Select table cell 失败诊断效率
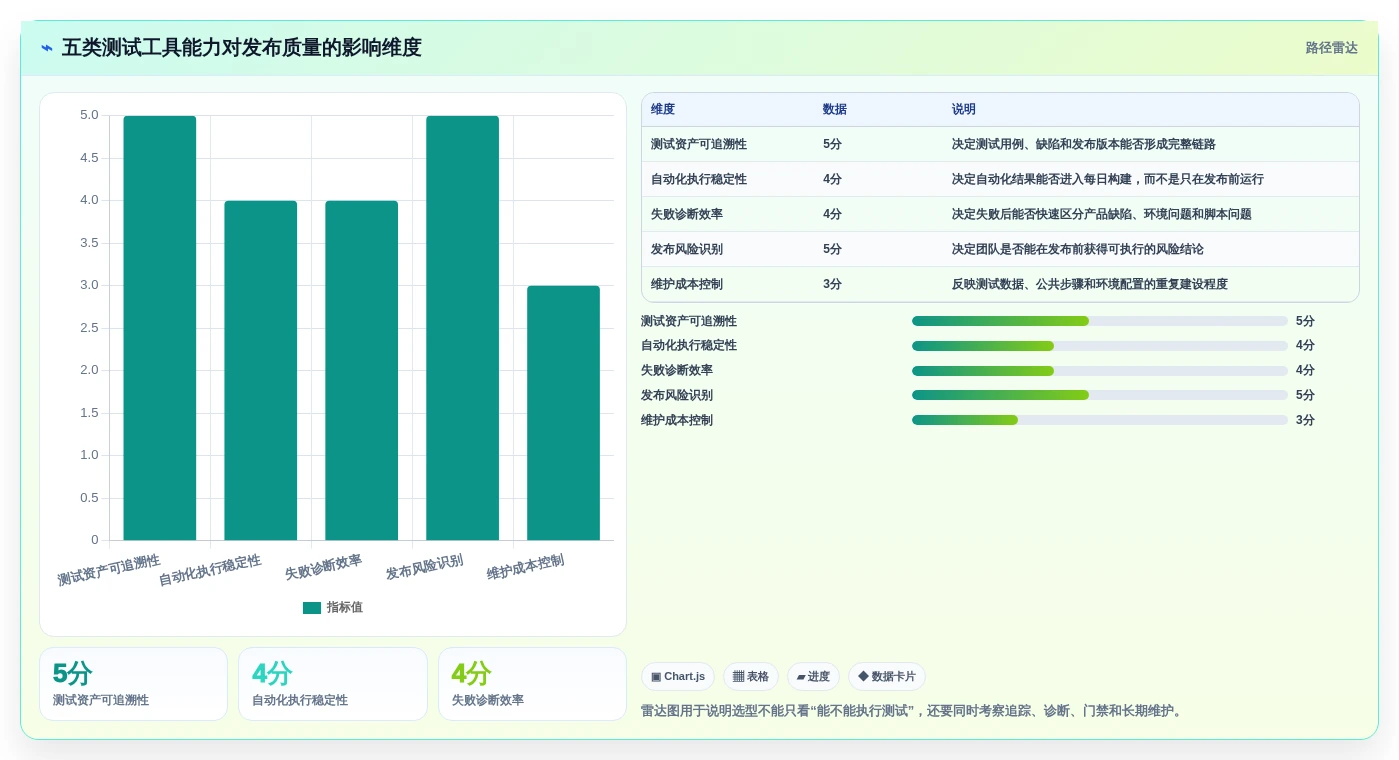The height and width of the screenshot is (760, 1399). [687, 214]
